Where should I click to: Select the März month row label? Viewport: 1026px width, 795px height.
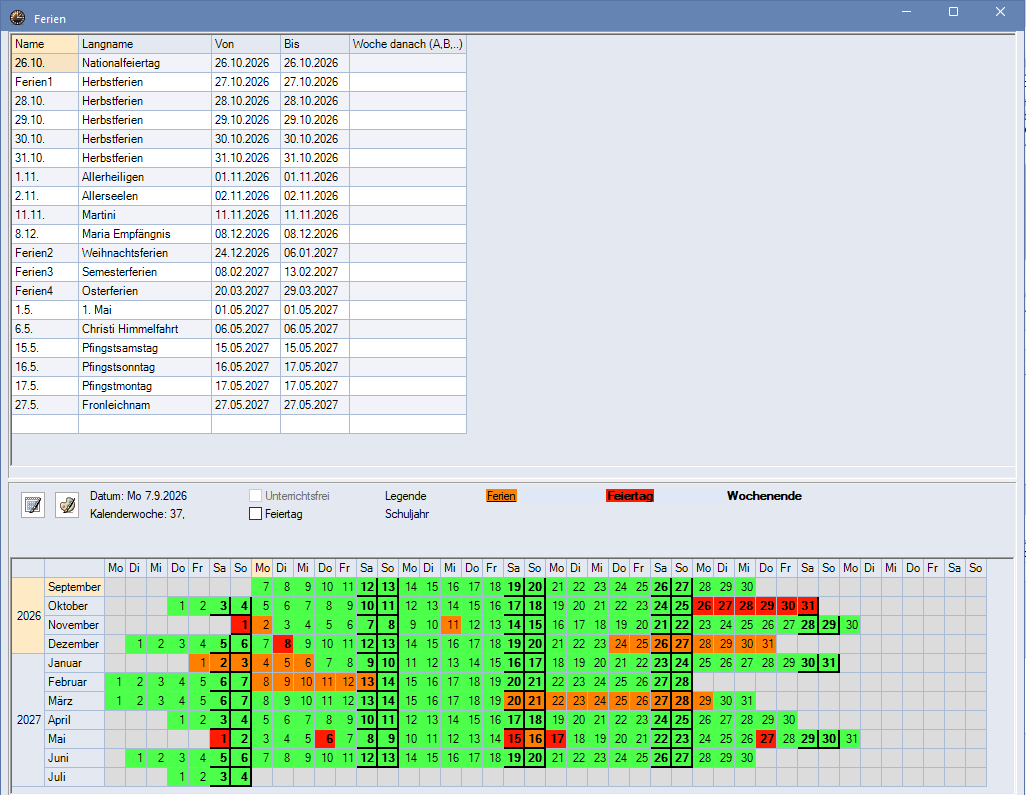[x=75, y=701]
